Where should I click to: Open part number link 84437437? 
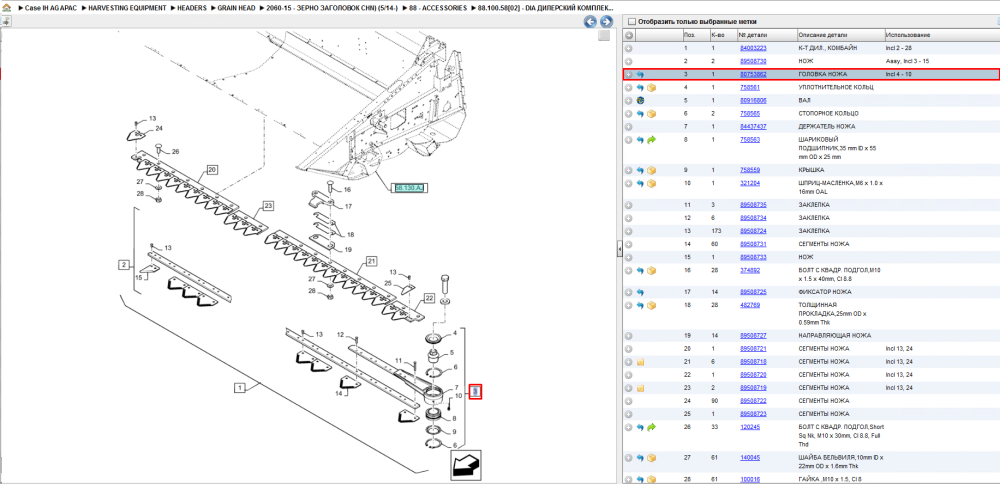tap(753, 126)
